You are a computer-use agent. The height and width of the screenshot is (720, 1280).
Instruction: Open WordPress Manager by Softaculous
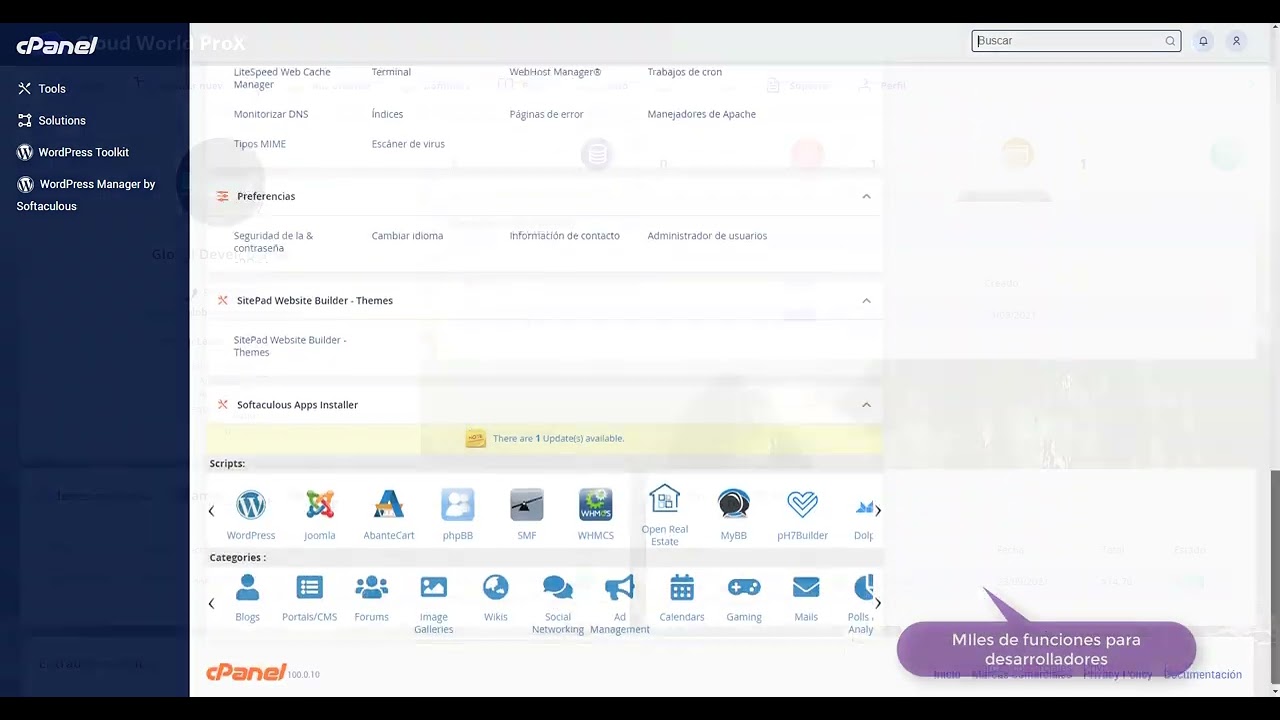pyautogui.click(x=86, y=195)
